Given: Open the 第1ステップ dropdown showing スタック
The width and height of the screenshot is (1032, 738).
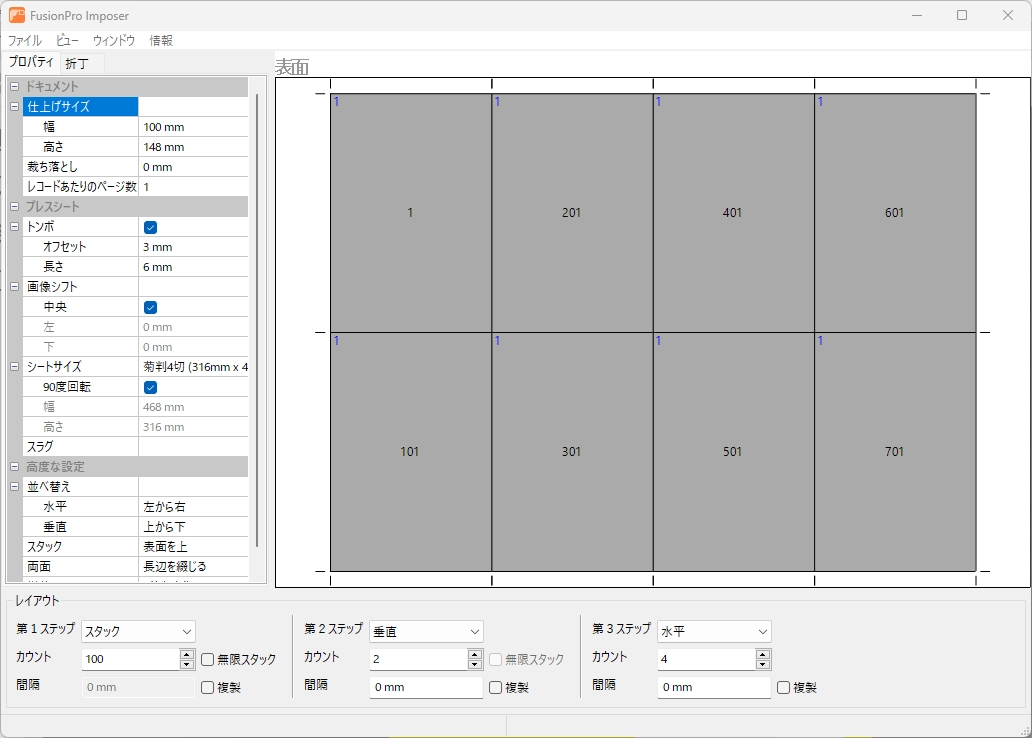Looking at the screenshot, I should point(138,631).
